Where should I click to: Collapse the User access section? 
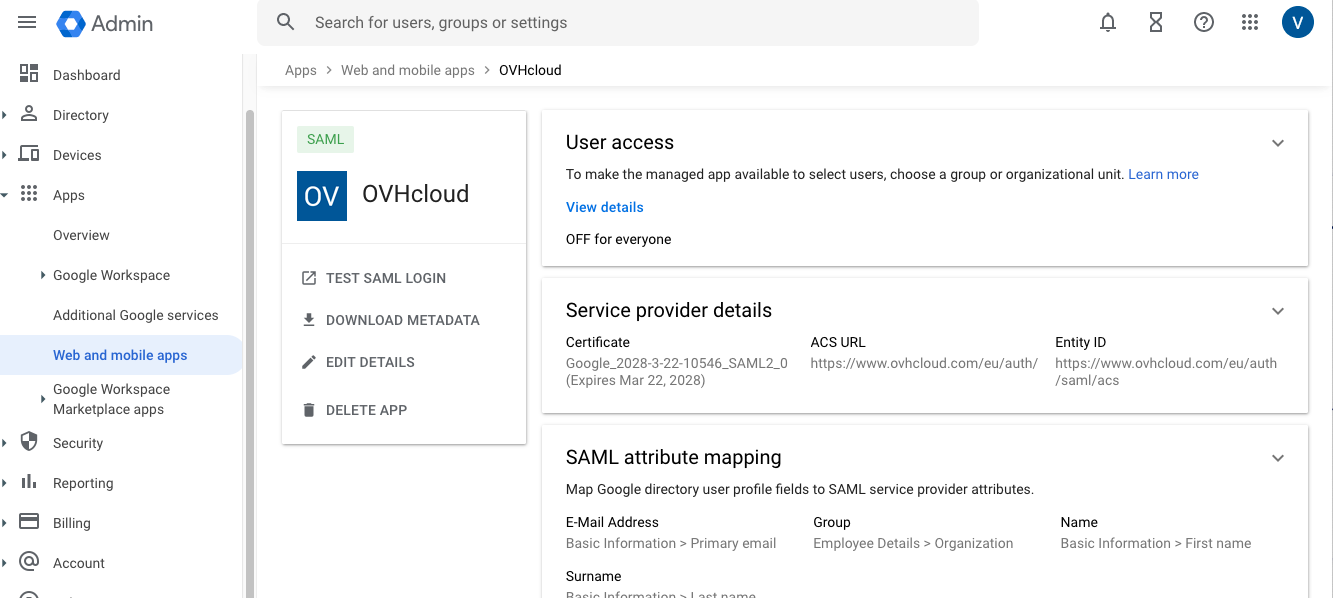tap(1277, 143)
